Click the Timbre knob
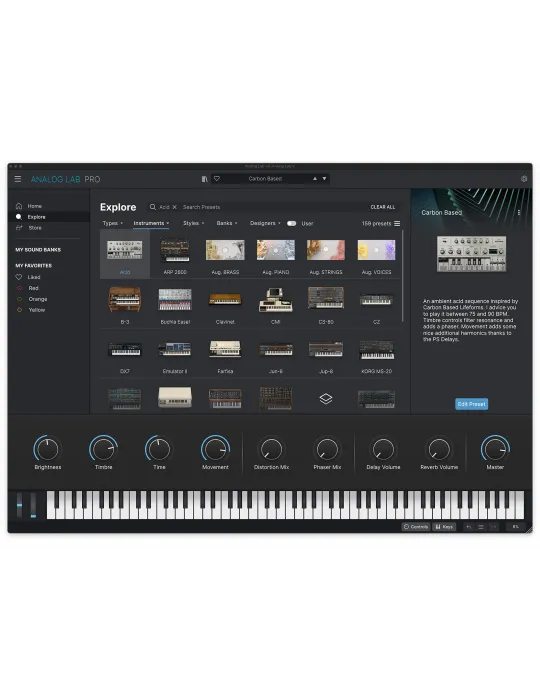Image resolution: width=540 pixels, height=700 pixels. (x=104, y=449)
